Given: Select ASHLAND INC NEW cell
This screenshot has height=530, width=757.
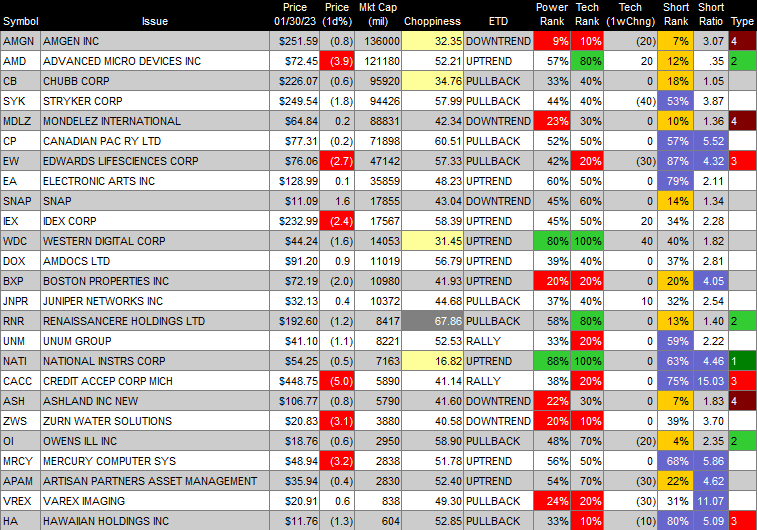Looking at the screenshot, I should pyautogui.click(x=155, y=402).
